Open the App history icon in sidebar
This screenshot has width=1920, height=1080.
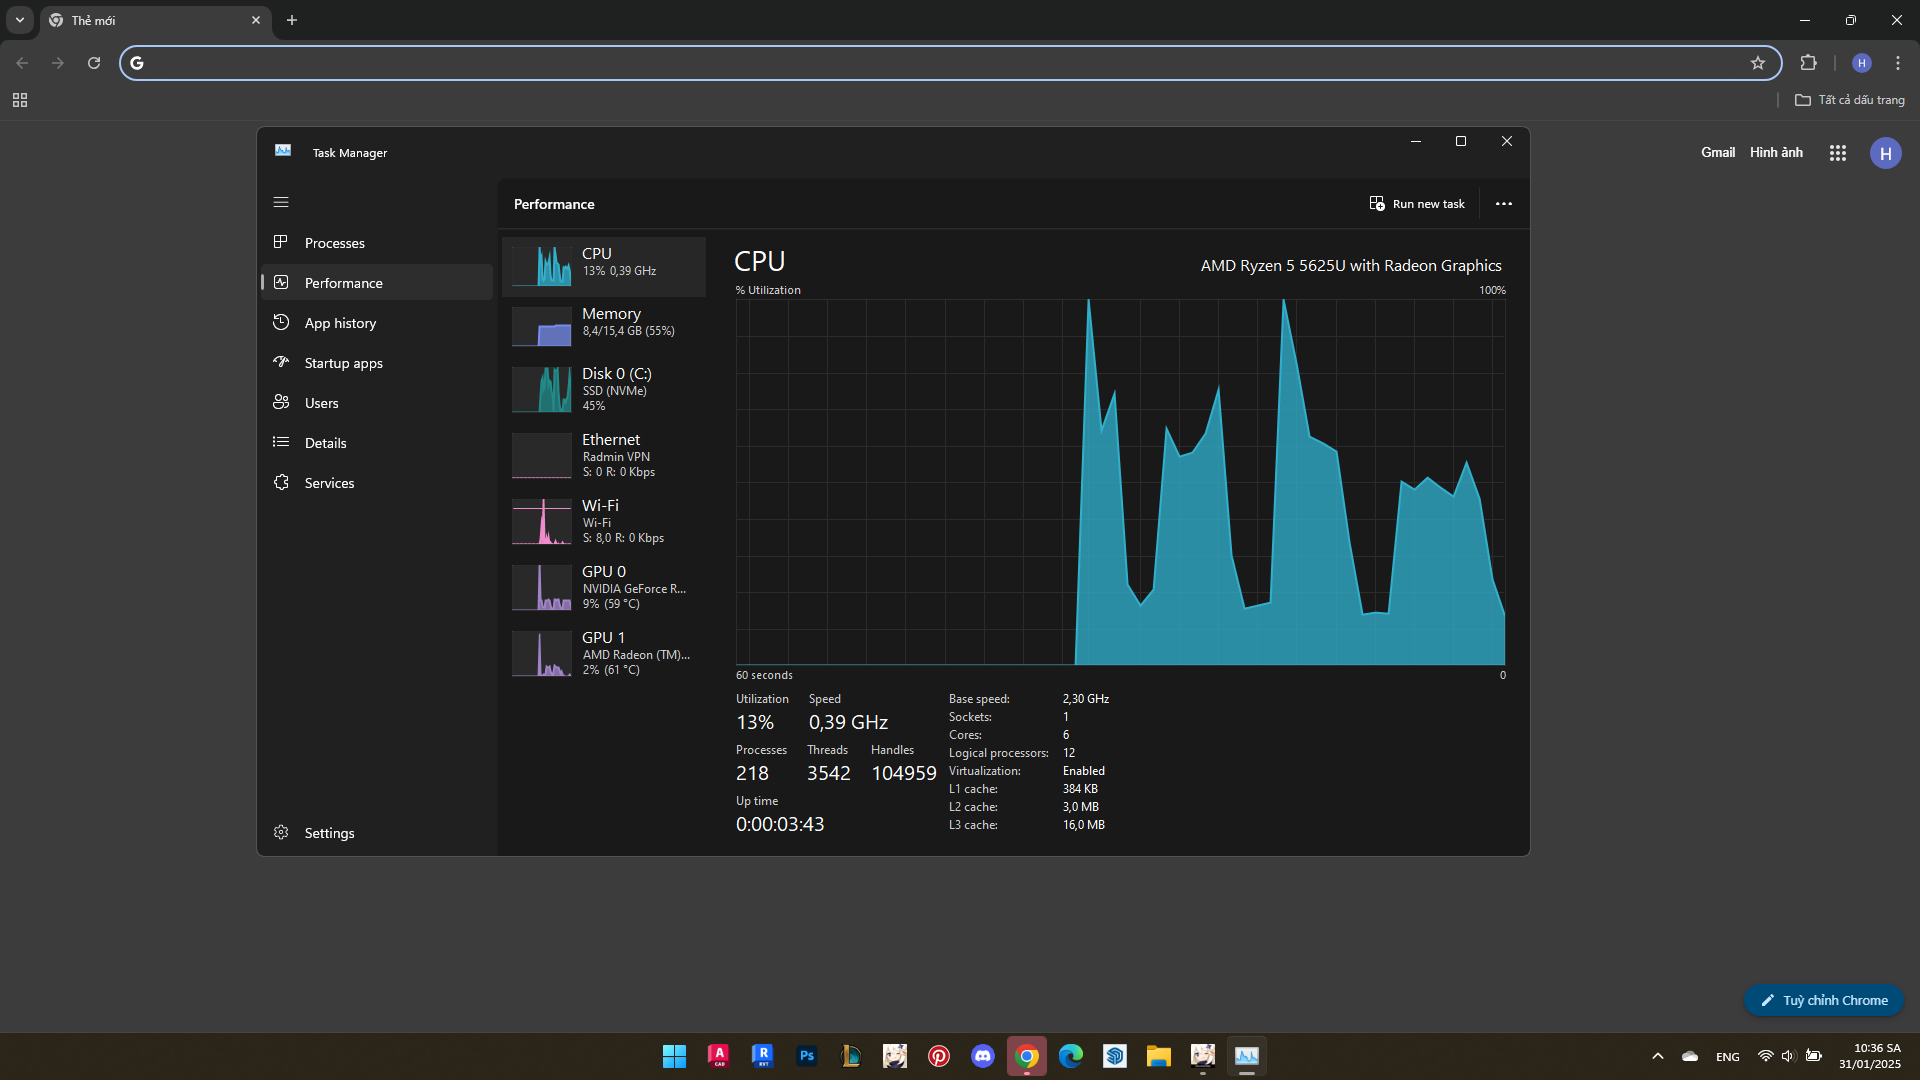[281, 322]
